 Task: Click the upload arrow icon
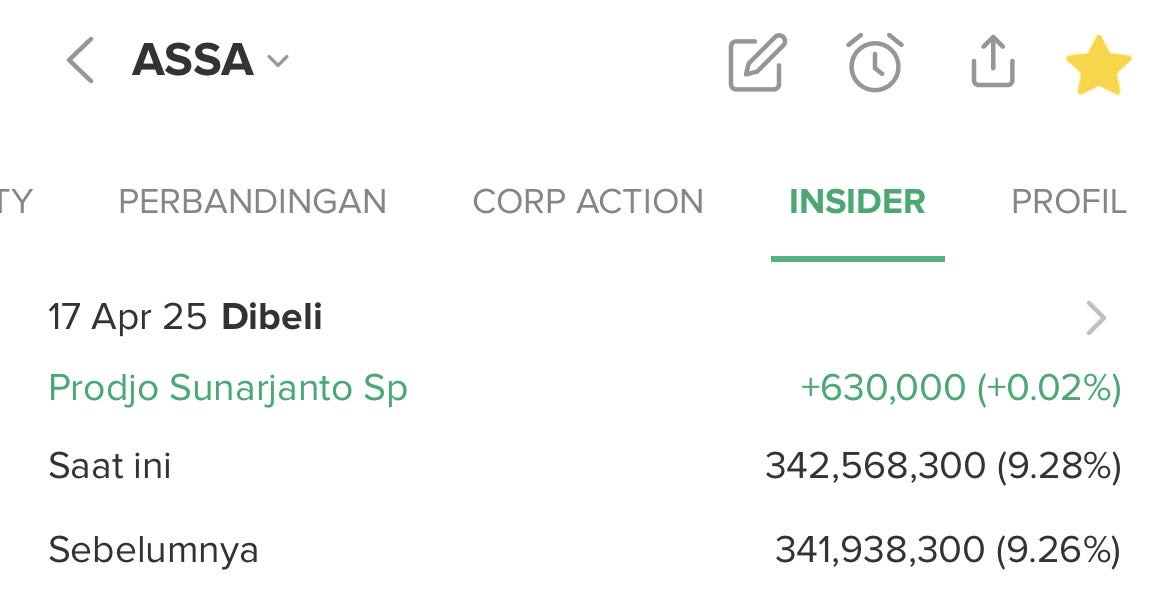(992, 63)
